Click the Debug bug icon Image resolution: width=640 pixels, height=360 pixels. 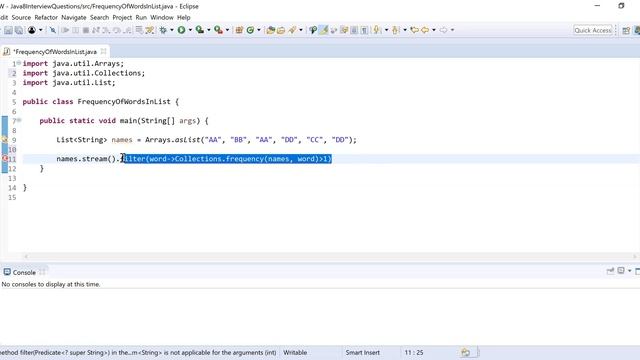tap(163, 30)
